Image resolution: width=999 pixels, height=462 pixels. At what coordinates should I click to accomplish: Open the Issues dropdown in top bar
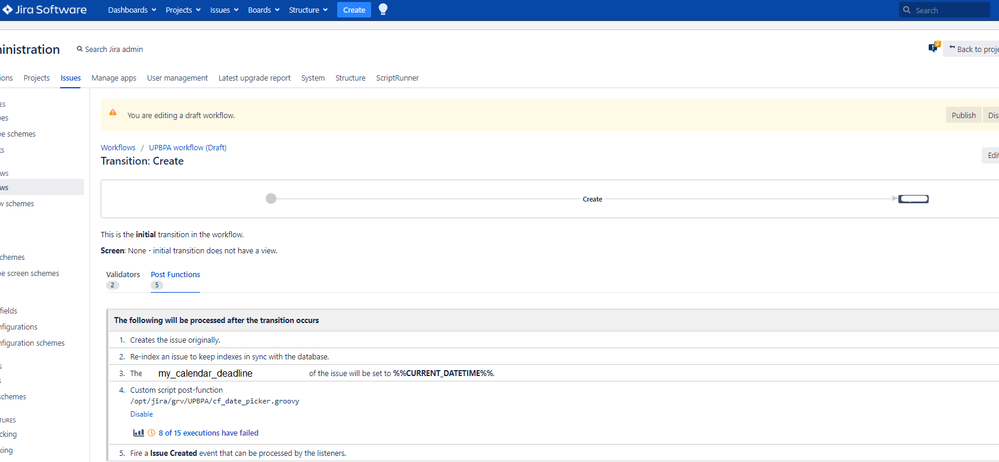click(224, 10)
